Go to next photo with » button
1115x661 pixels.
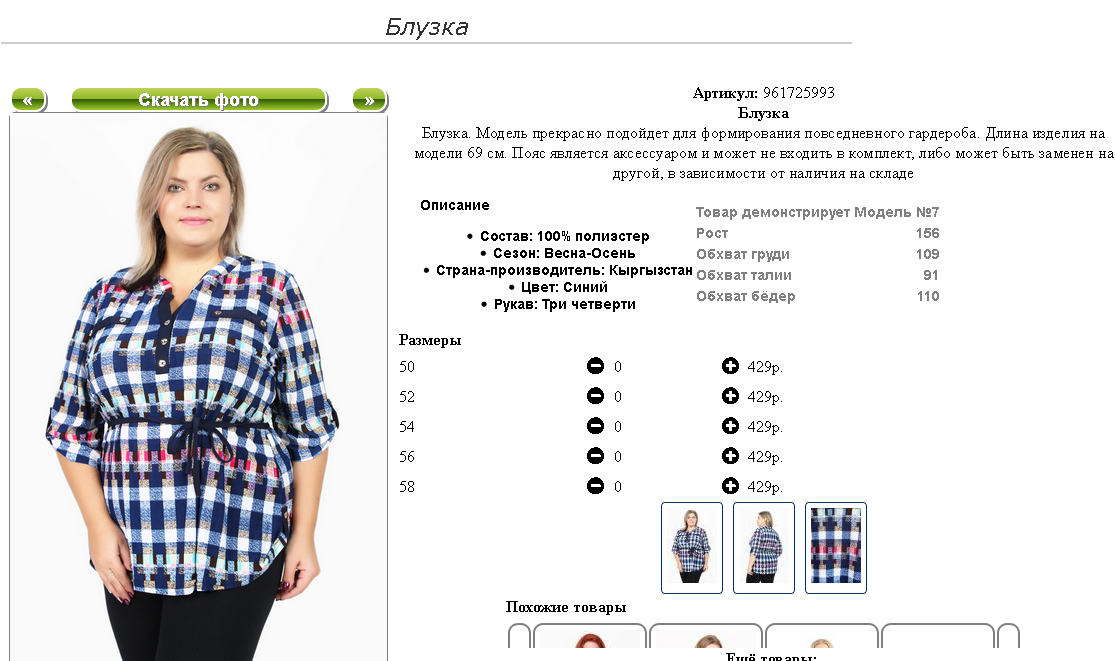point(370,100)
